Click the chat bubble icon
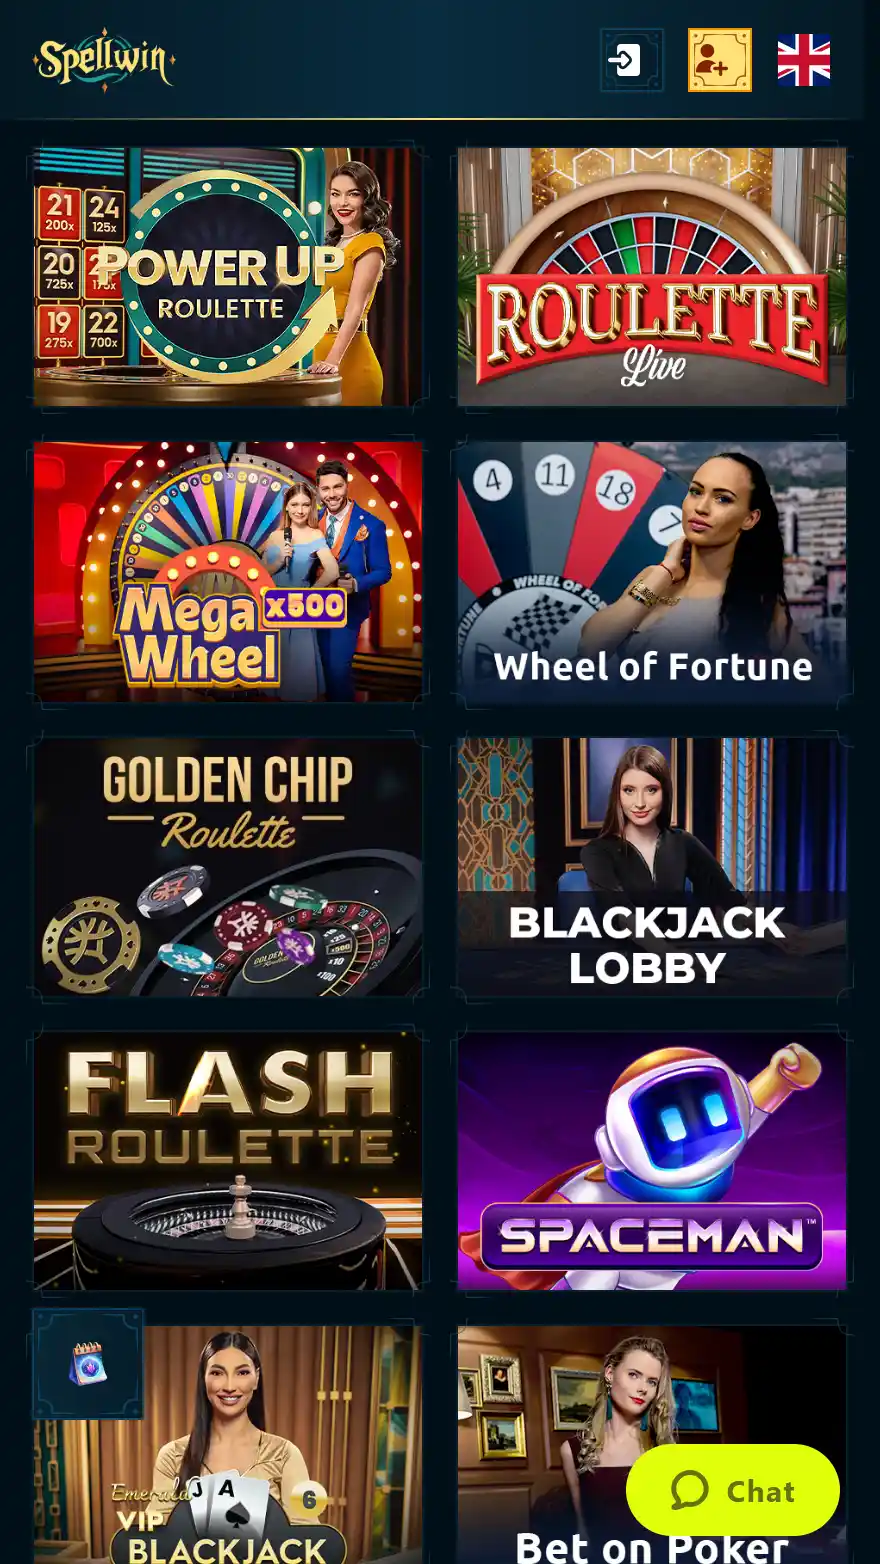This screenshot has height=1564, width=880. (690, 1490)
